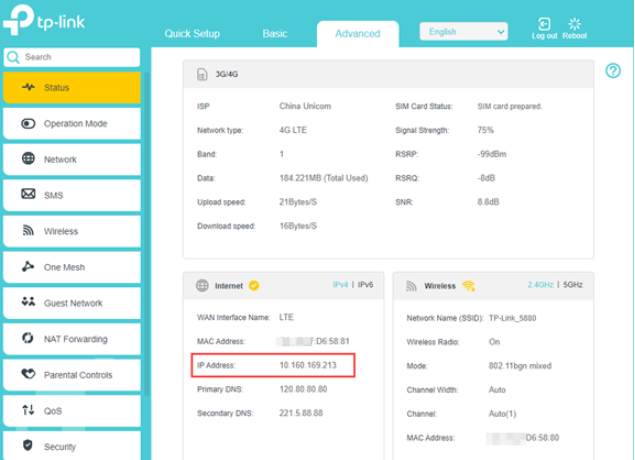Click the Operation Mode toggle icon
Image resolution: width=635 pixels, height=460 pixels.
click(28, 124)
